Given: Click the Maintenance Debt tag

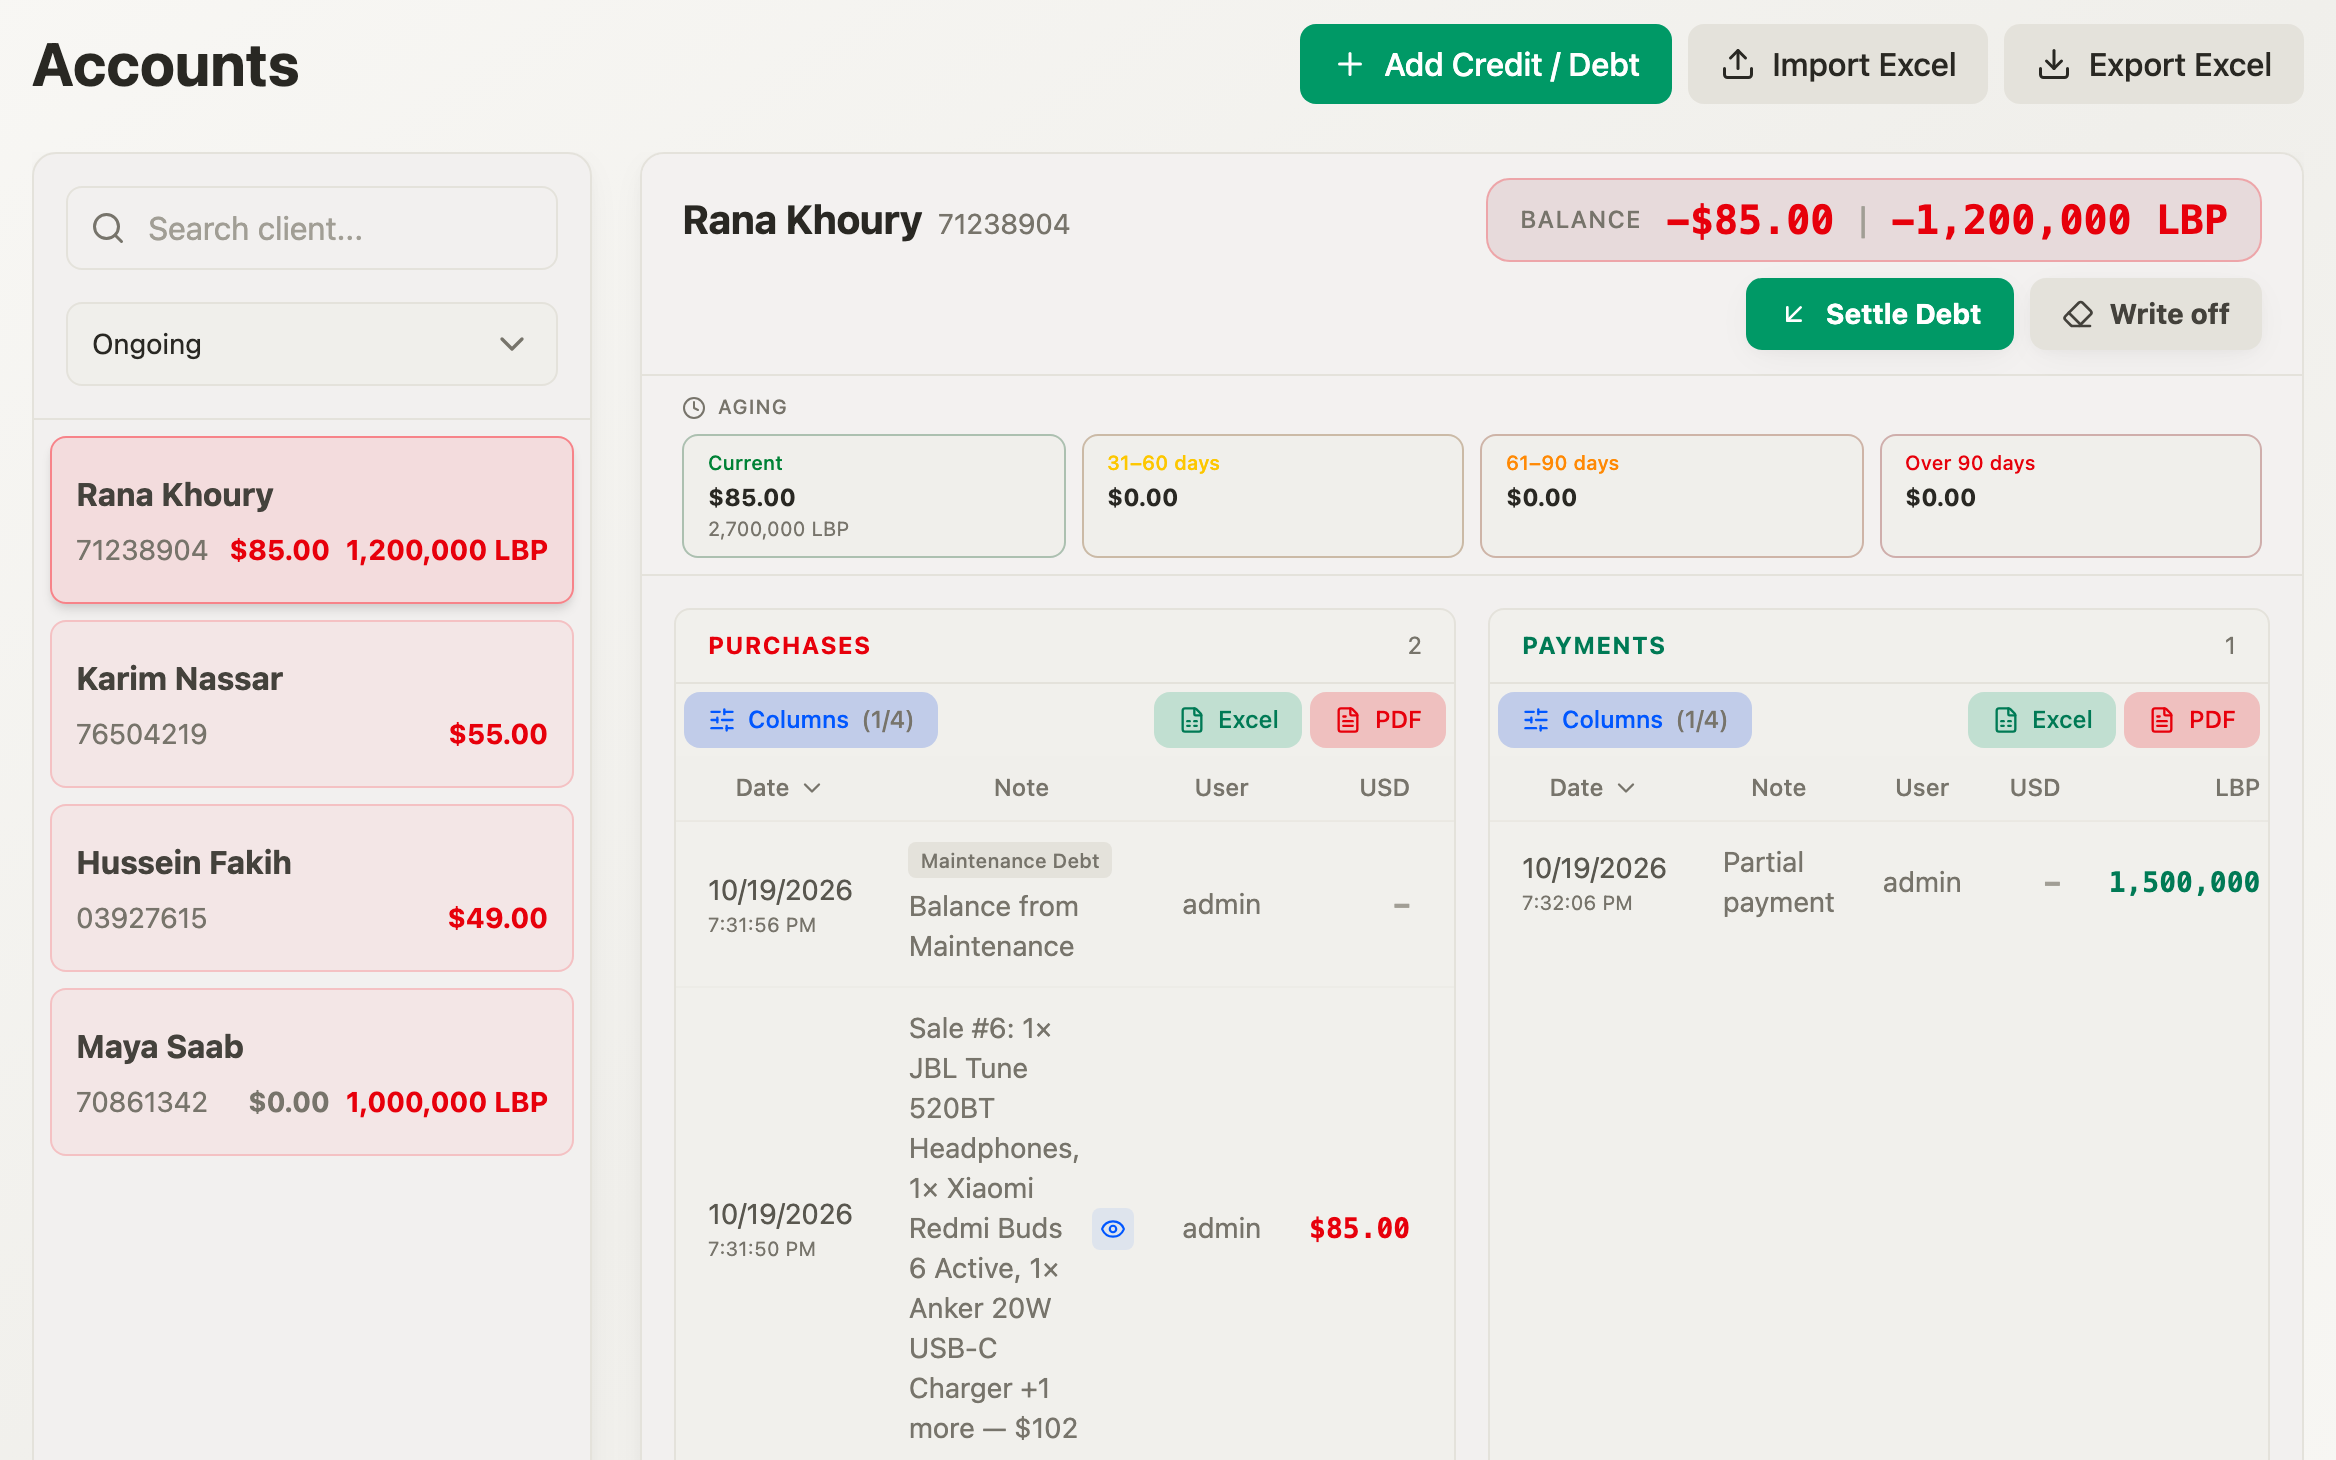Looking at the screenshot, I should pyautogui.click(x=1010, y=861).
